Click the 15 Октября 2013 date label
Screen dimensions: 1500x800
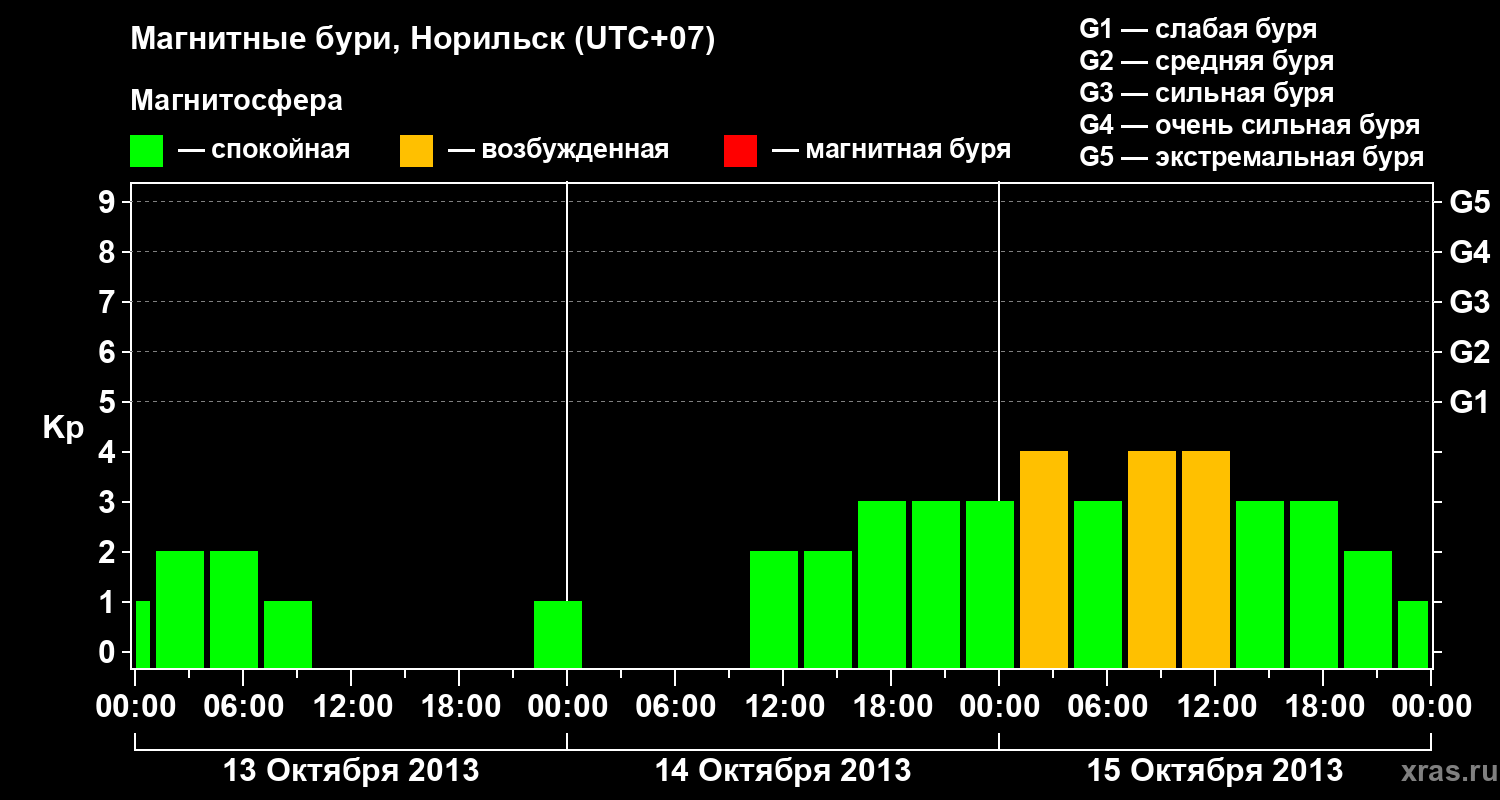[x=1214, y=770]
